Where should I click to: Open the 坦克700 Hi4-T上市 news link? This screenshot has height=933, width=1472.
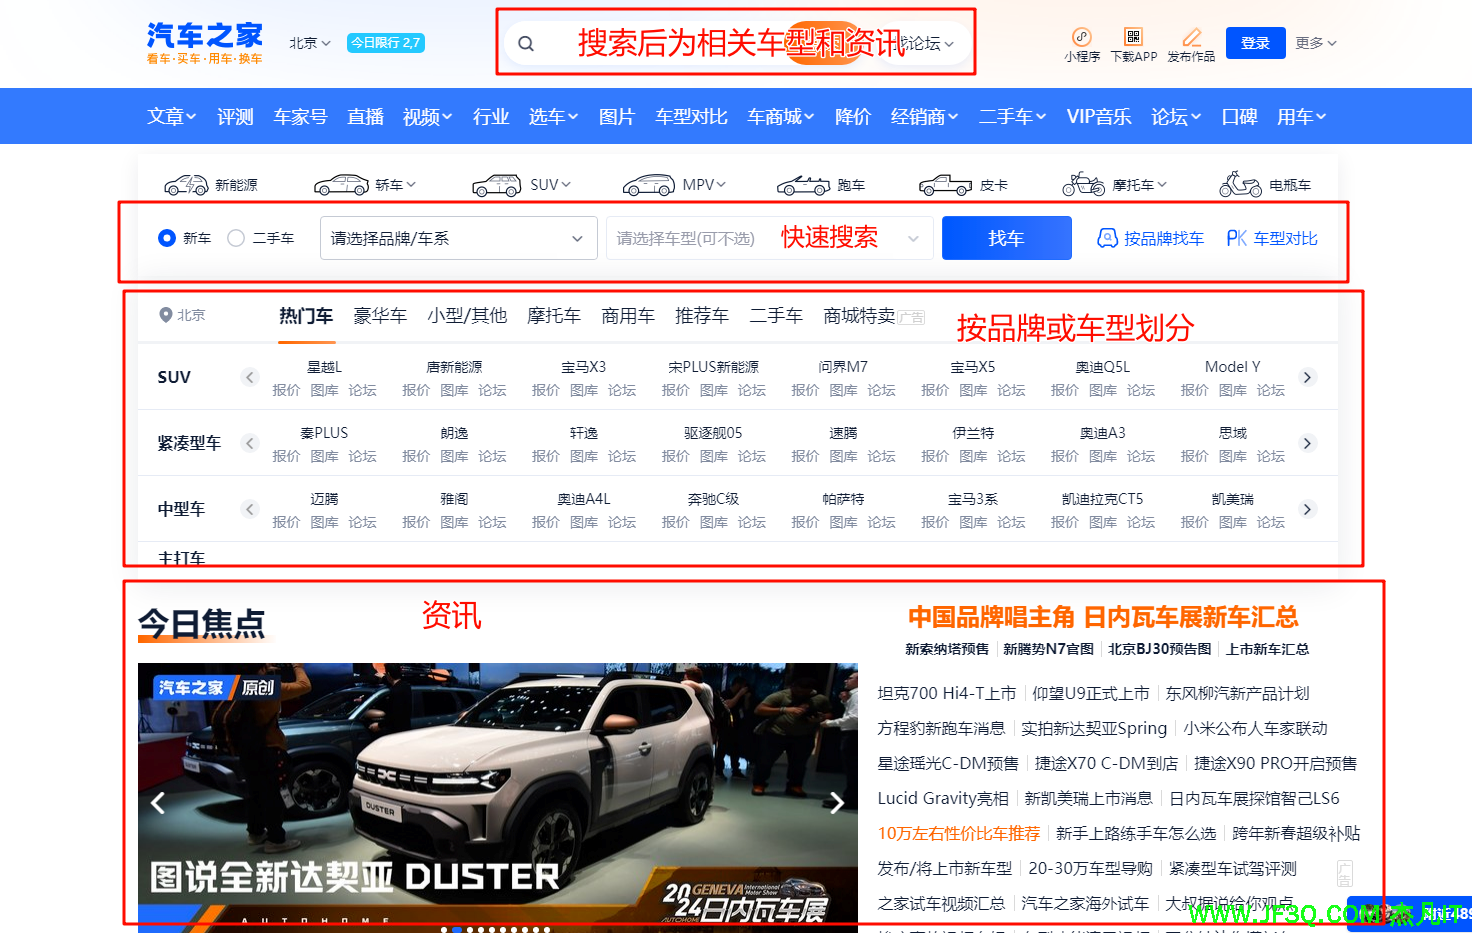[x=946, y=693]
